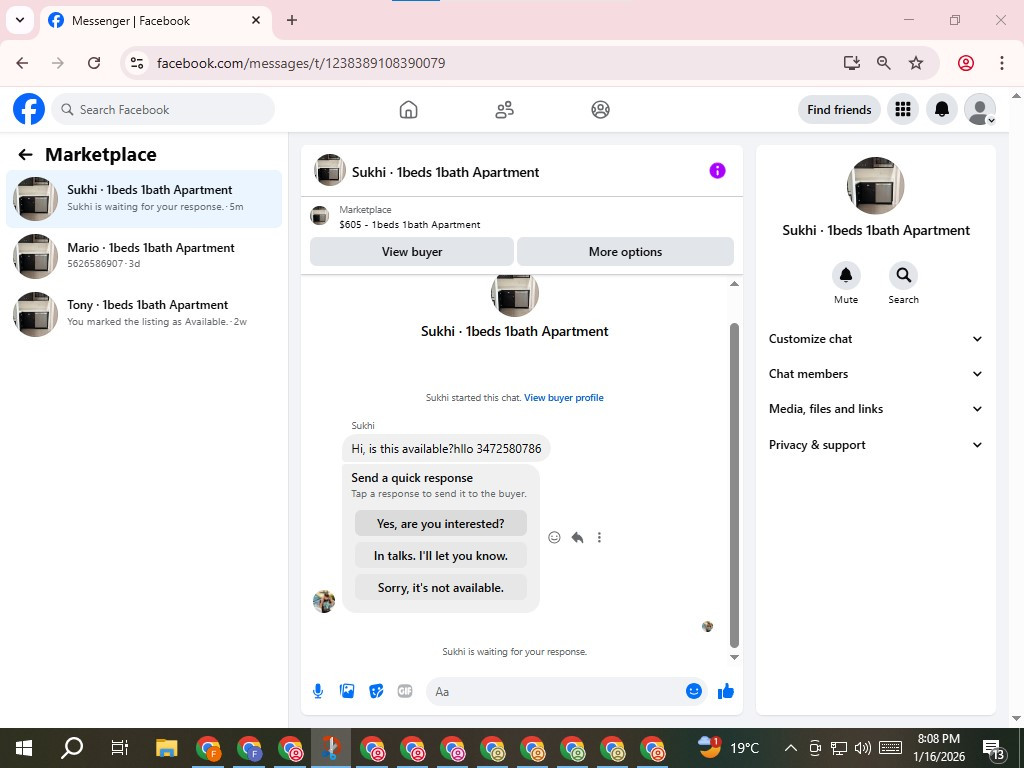
Task: Expand Privacy & support section
Action: tap(876, 445)
